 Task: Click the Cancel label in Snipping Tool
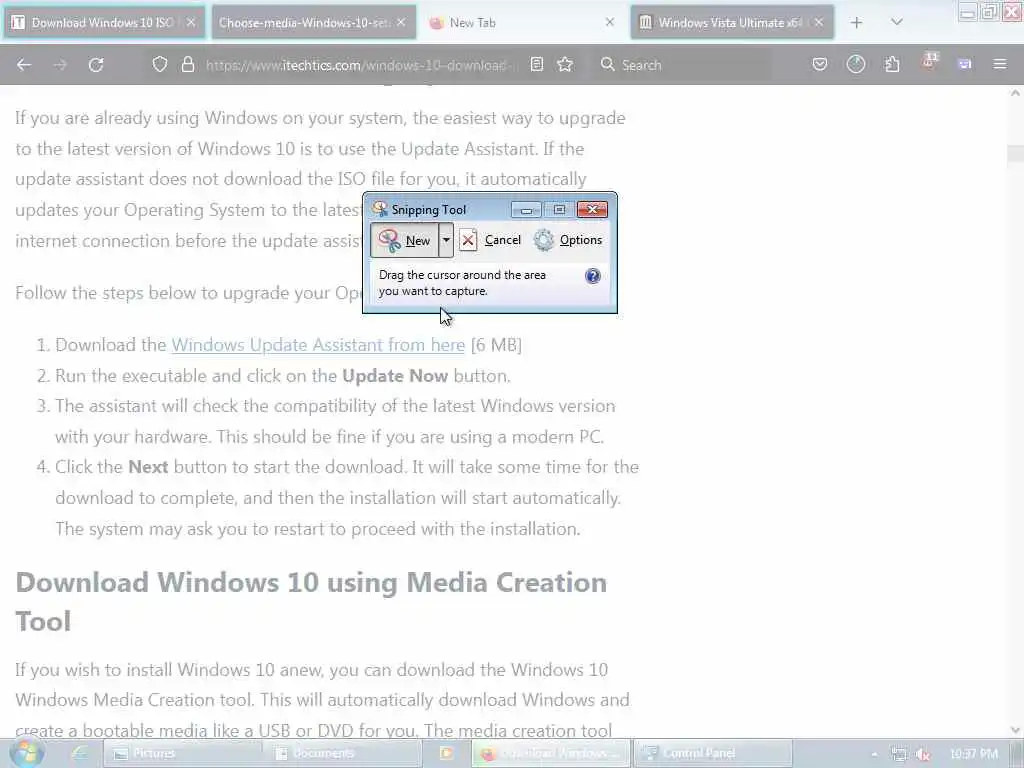502,240
